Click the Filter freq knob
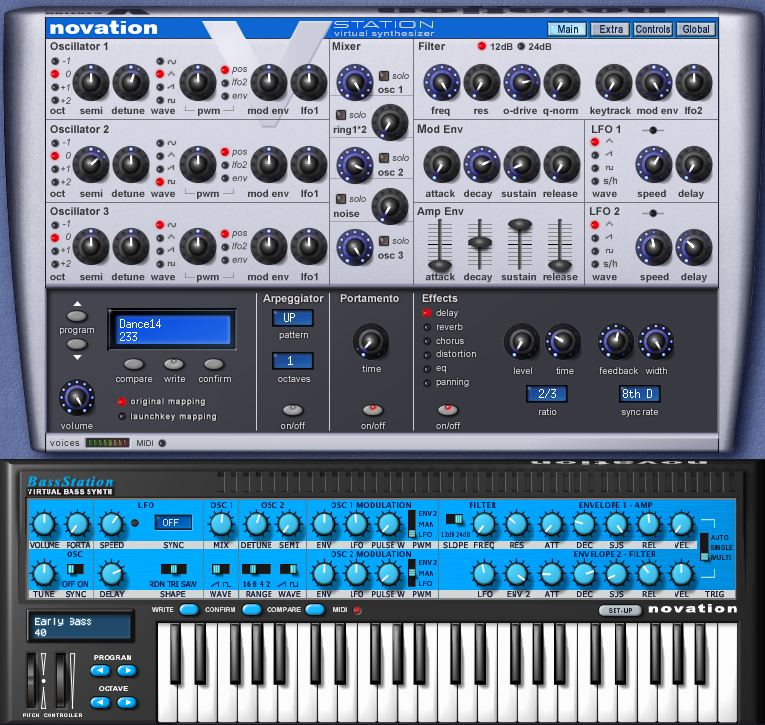 coord(441,82)
